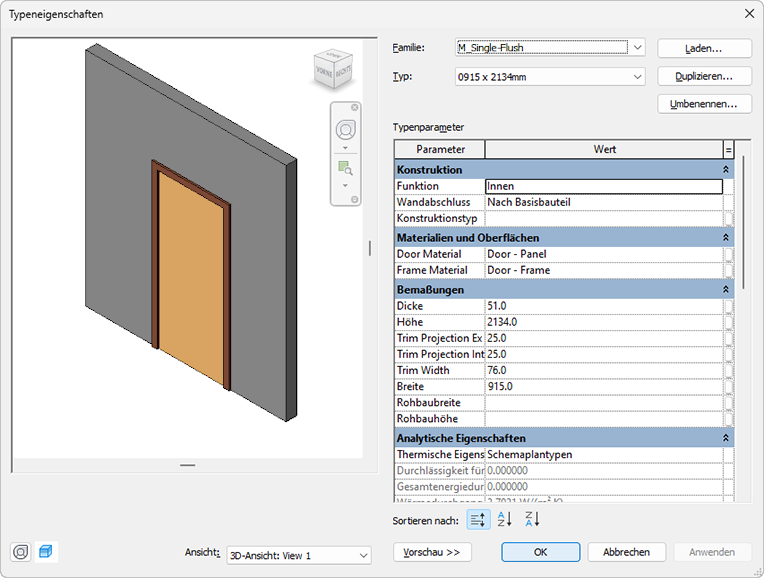The width and height of the screenshot is (764, 578).
Task: Click the ViewCube in the preview
Action: [333, 69]
